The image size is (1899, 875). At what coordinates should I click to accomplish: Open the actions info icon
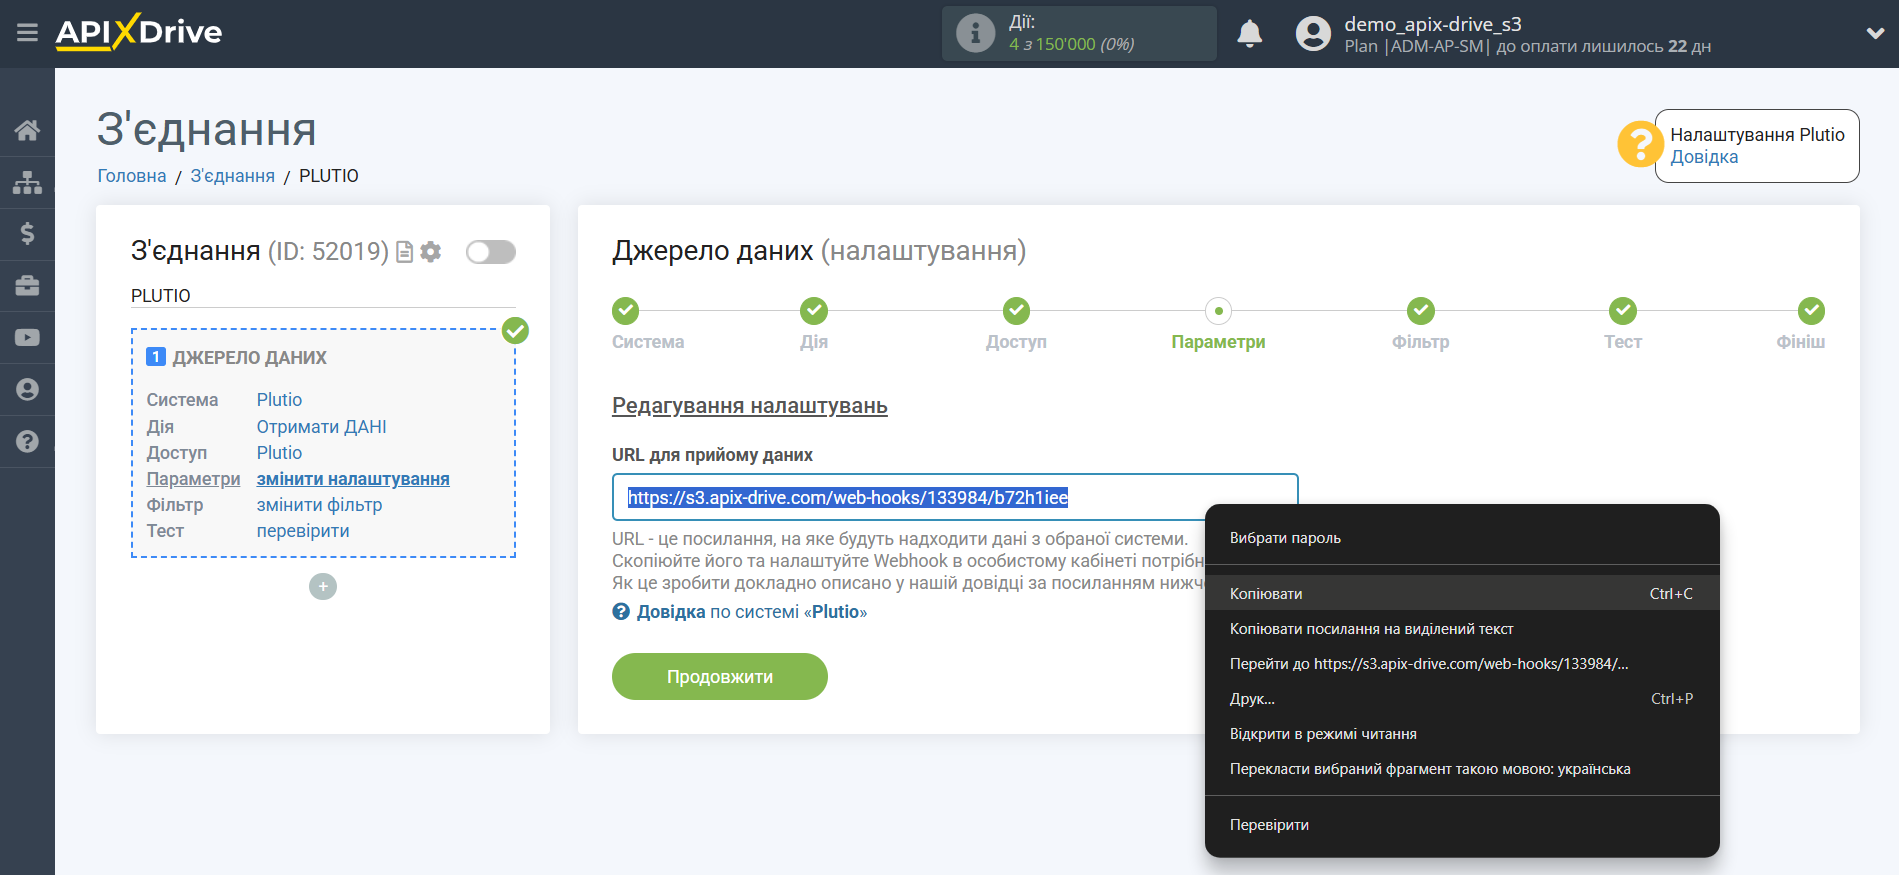975,33
